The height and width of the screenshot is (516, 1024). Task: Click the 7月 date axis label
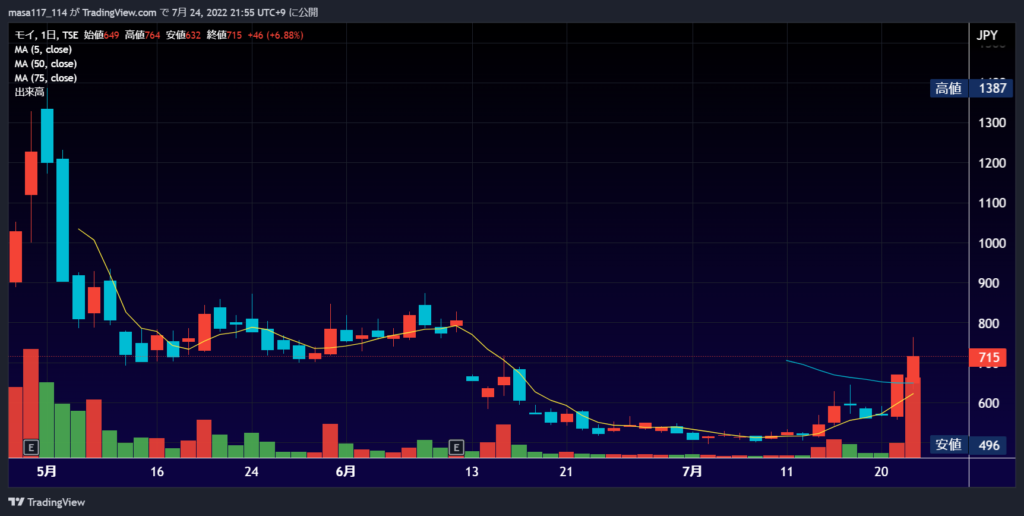coord(692,472)
